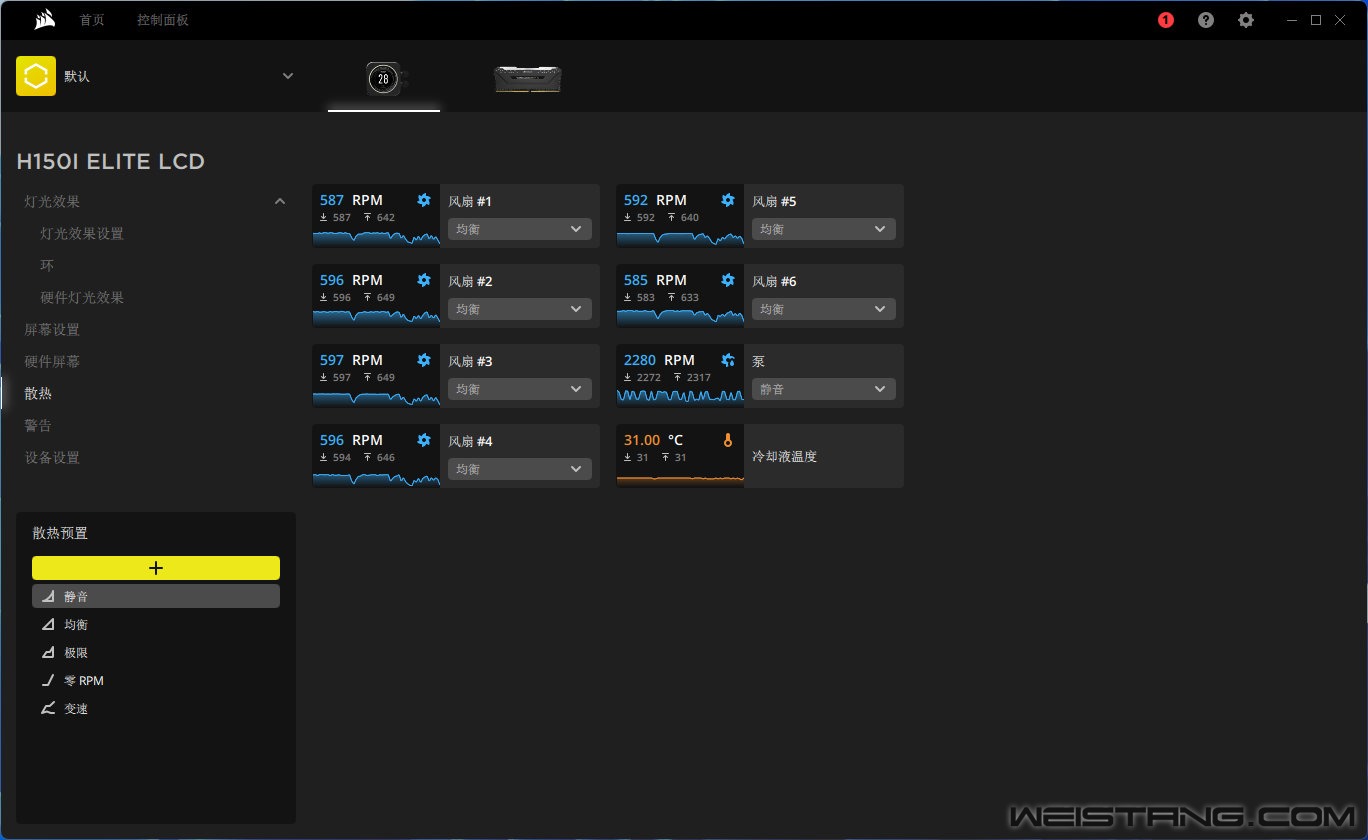Open gear settings for 风扇 #5
Image resolution: width=1368 pixels, height=840 pixels.
click(x=728, y=200)
